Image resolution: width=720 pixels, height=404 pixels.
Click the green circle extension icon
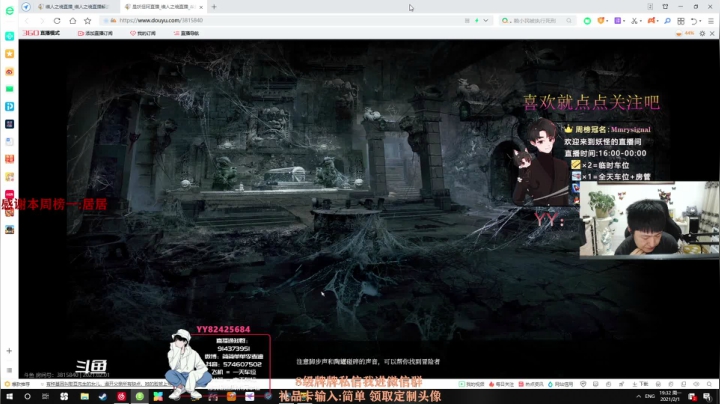click(587, 21)
